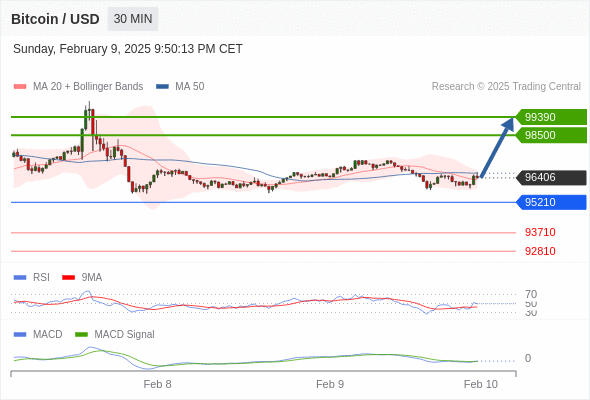Image resolution: width=590 pixels, height=400 pixels.
Task: Click the RSI 70 level label
Action: [531, 294]
